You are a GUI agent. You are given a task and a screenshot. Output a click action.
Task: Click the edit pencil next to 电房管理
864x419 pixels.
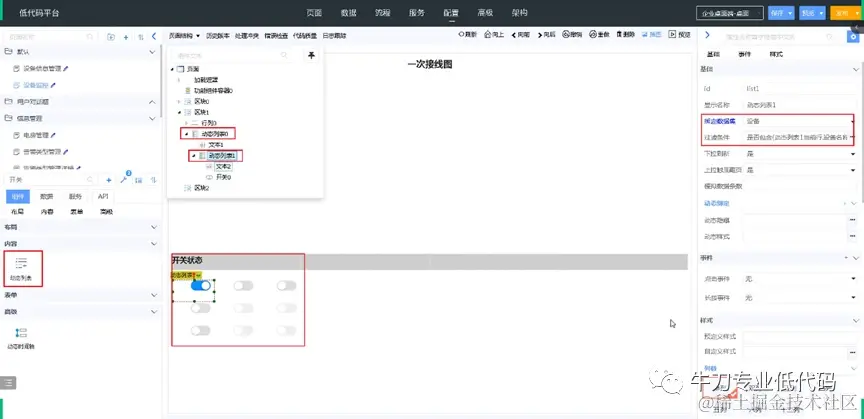pos(53,135)
